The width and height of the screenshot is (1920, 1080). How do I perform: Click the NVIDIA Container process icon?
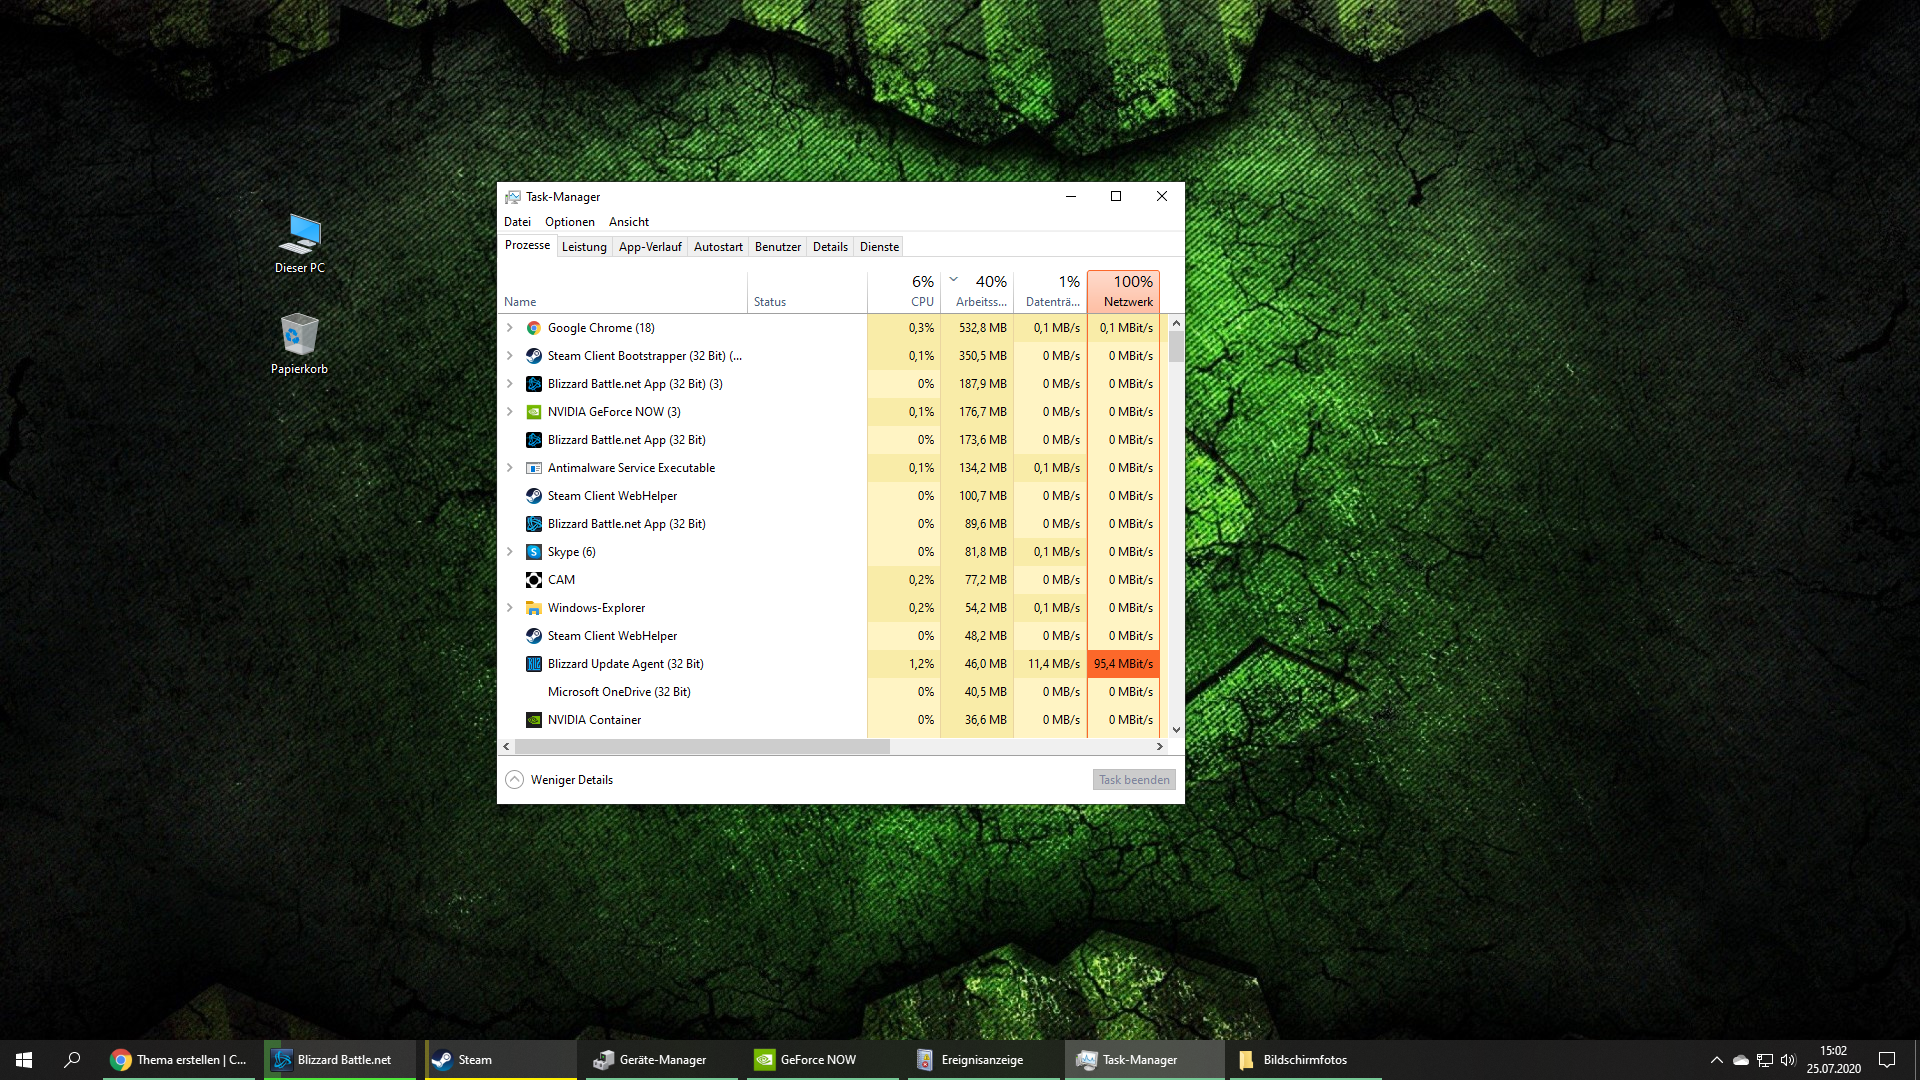pos(534,720)
